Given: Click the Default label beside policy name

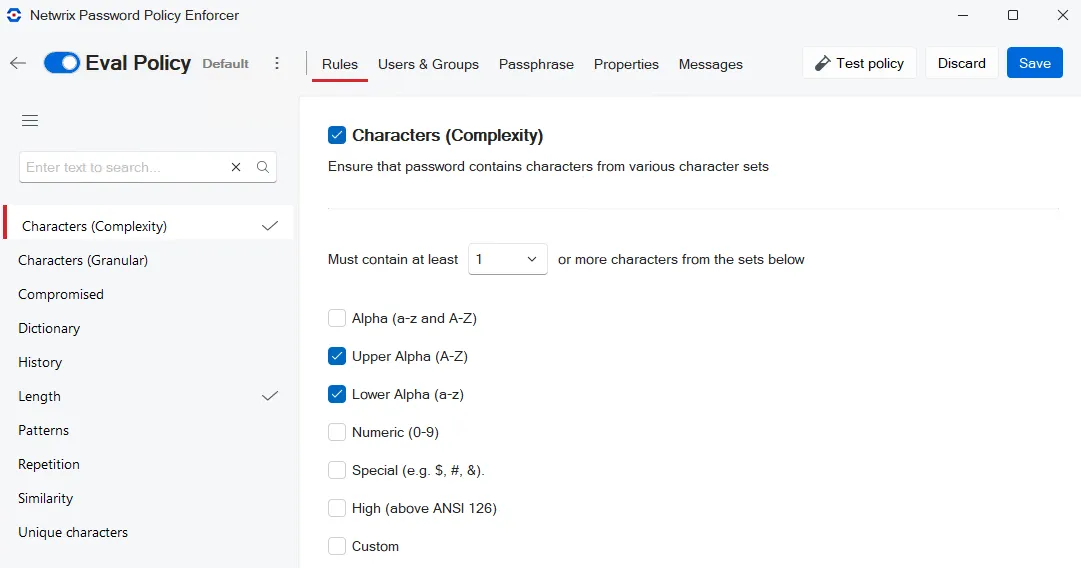Looking at the screenshot, I should point(225,63).
